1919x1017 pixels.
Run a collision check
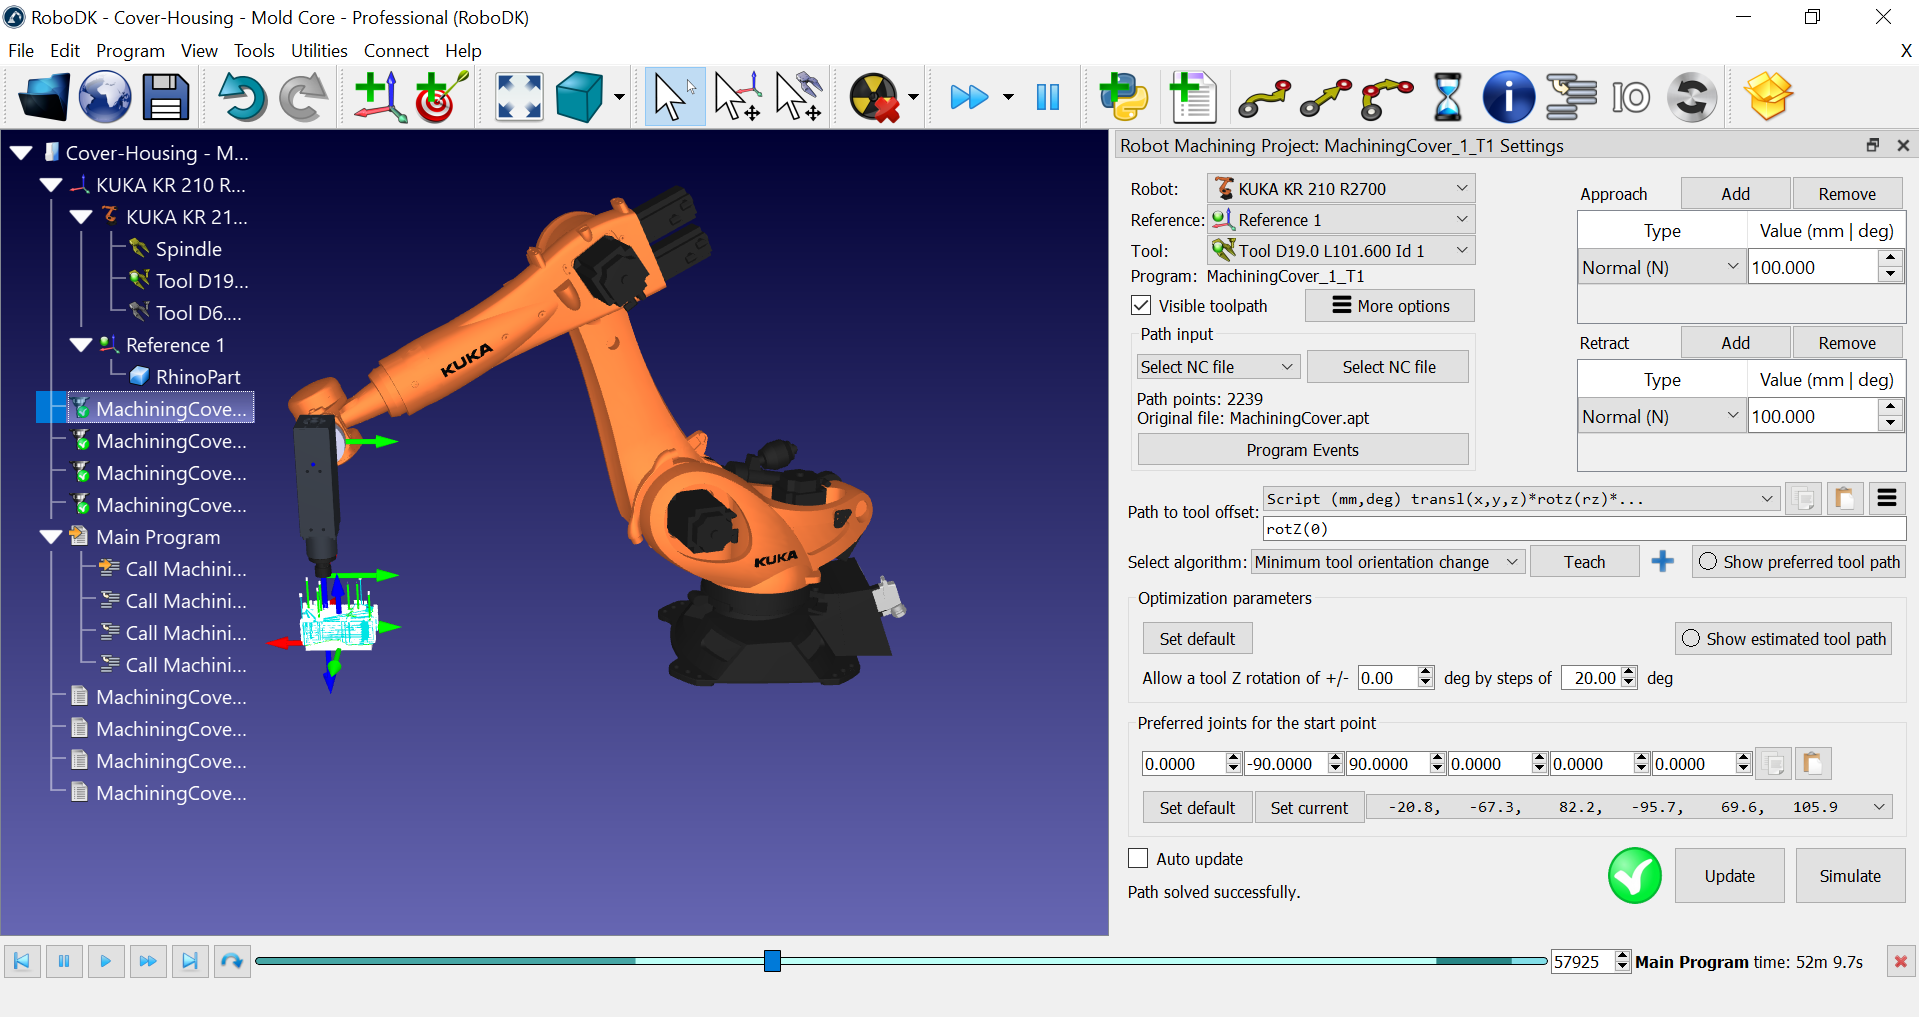tap(874, 96)
